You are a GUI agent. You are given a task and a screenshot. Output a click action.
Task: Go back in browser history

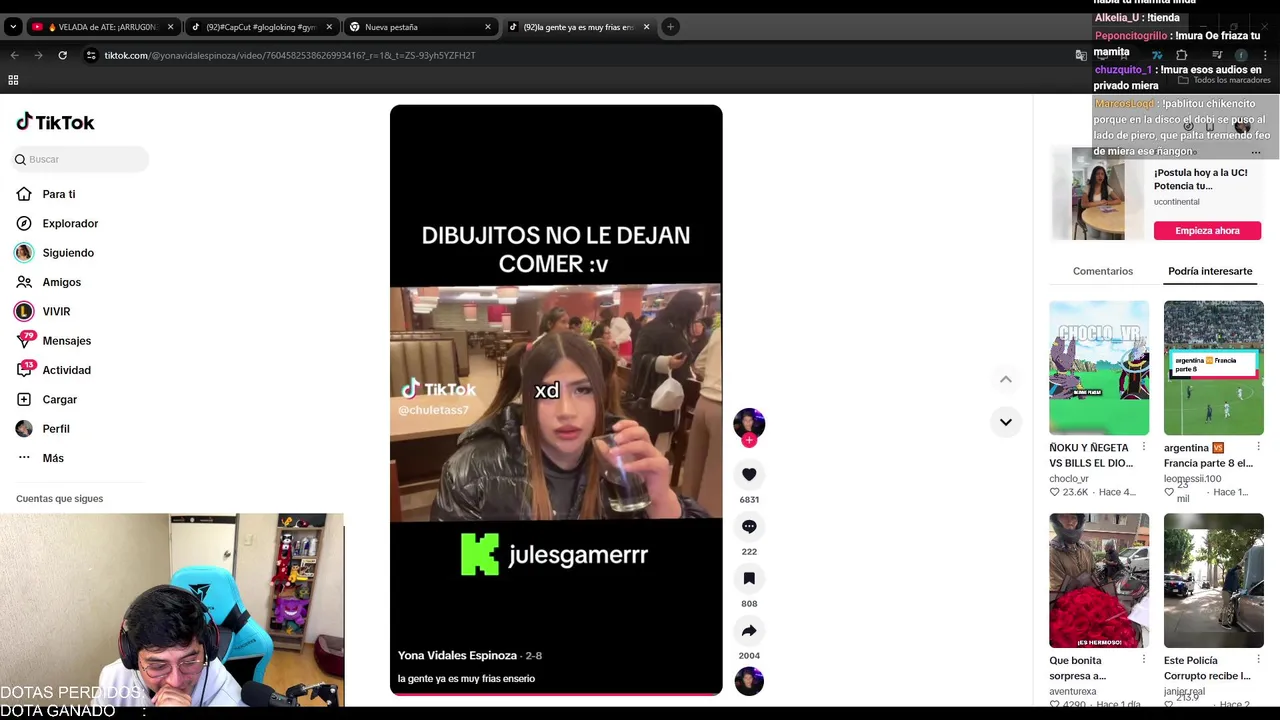pos(14,55)
